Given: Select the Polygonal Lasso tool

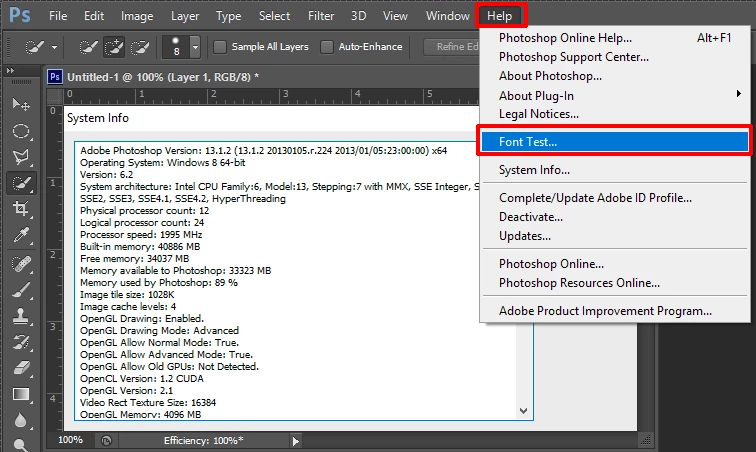Looking at the screenshot, I should pyautogui.click(x=21, y=157).
